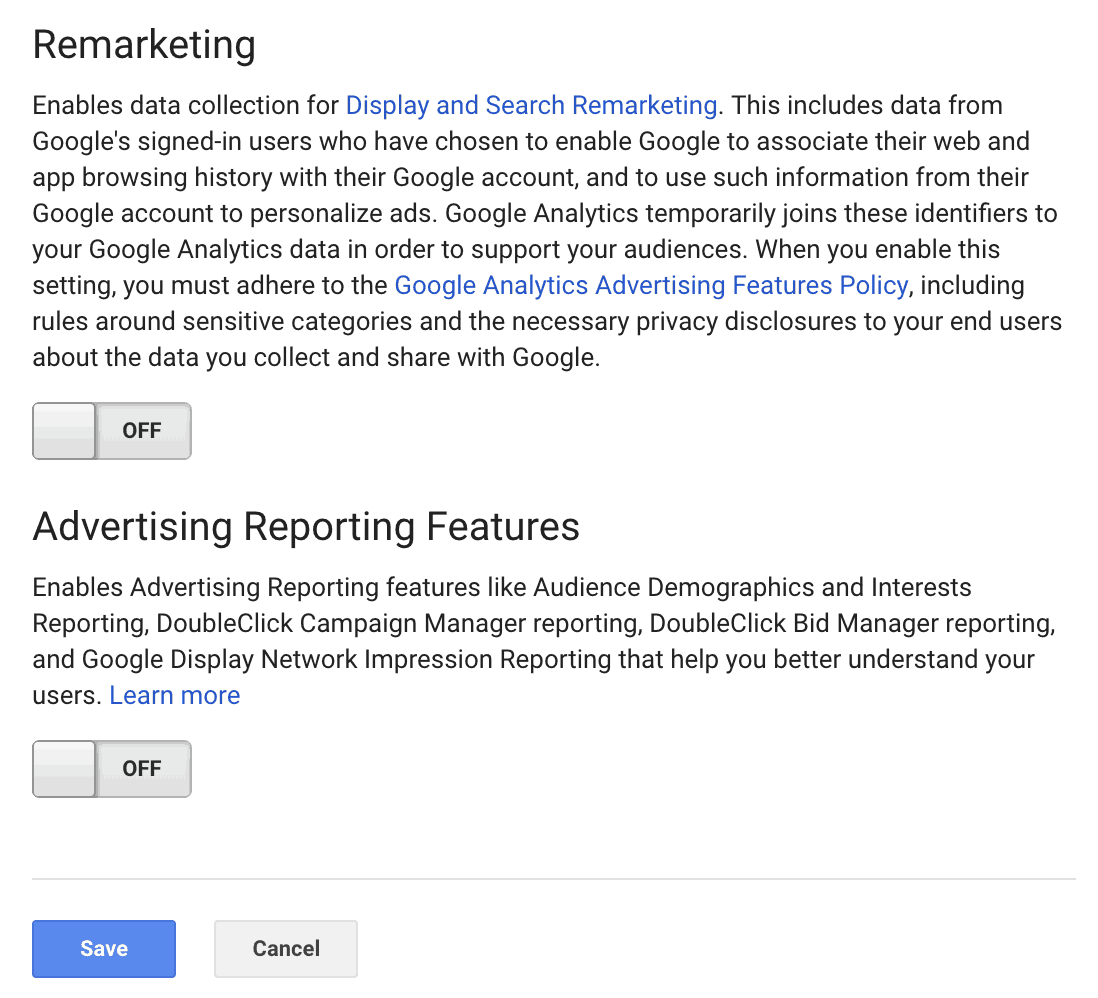Follow the Display and Search Remarketing hyperlink
Viewport: 1098px width, 998px height.
click(531, 105)
